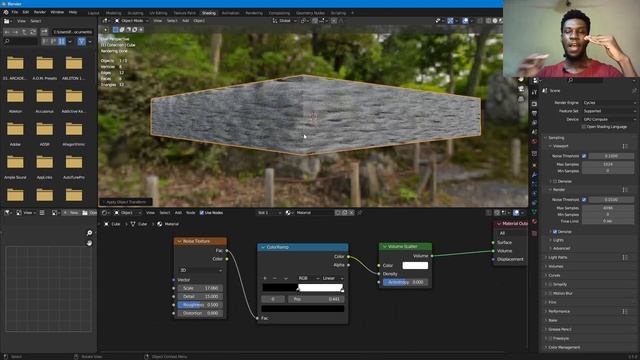Browse materials with the sphere icon
This screenshot has width=640, height=360.
289,213
